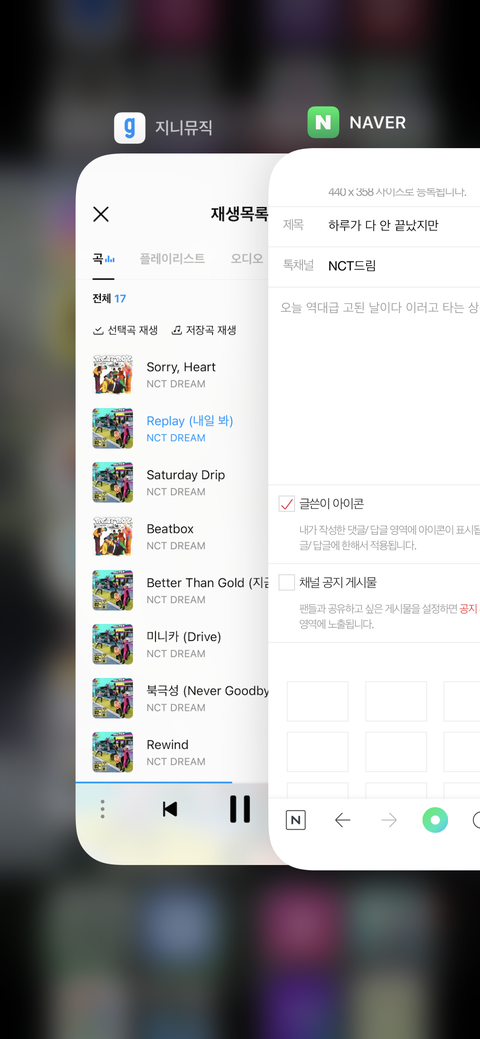Close the playlist with the X icon
Image resolution: width=480 pixels, height=1039 pixels.
(101, 214)
